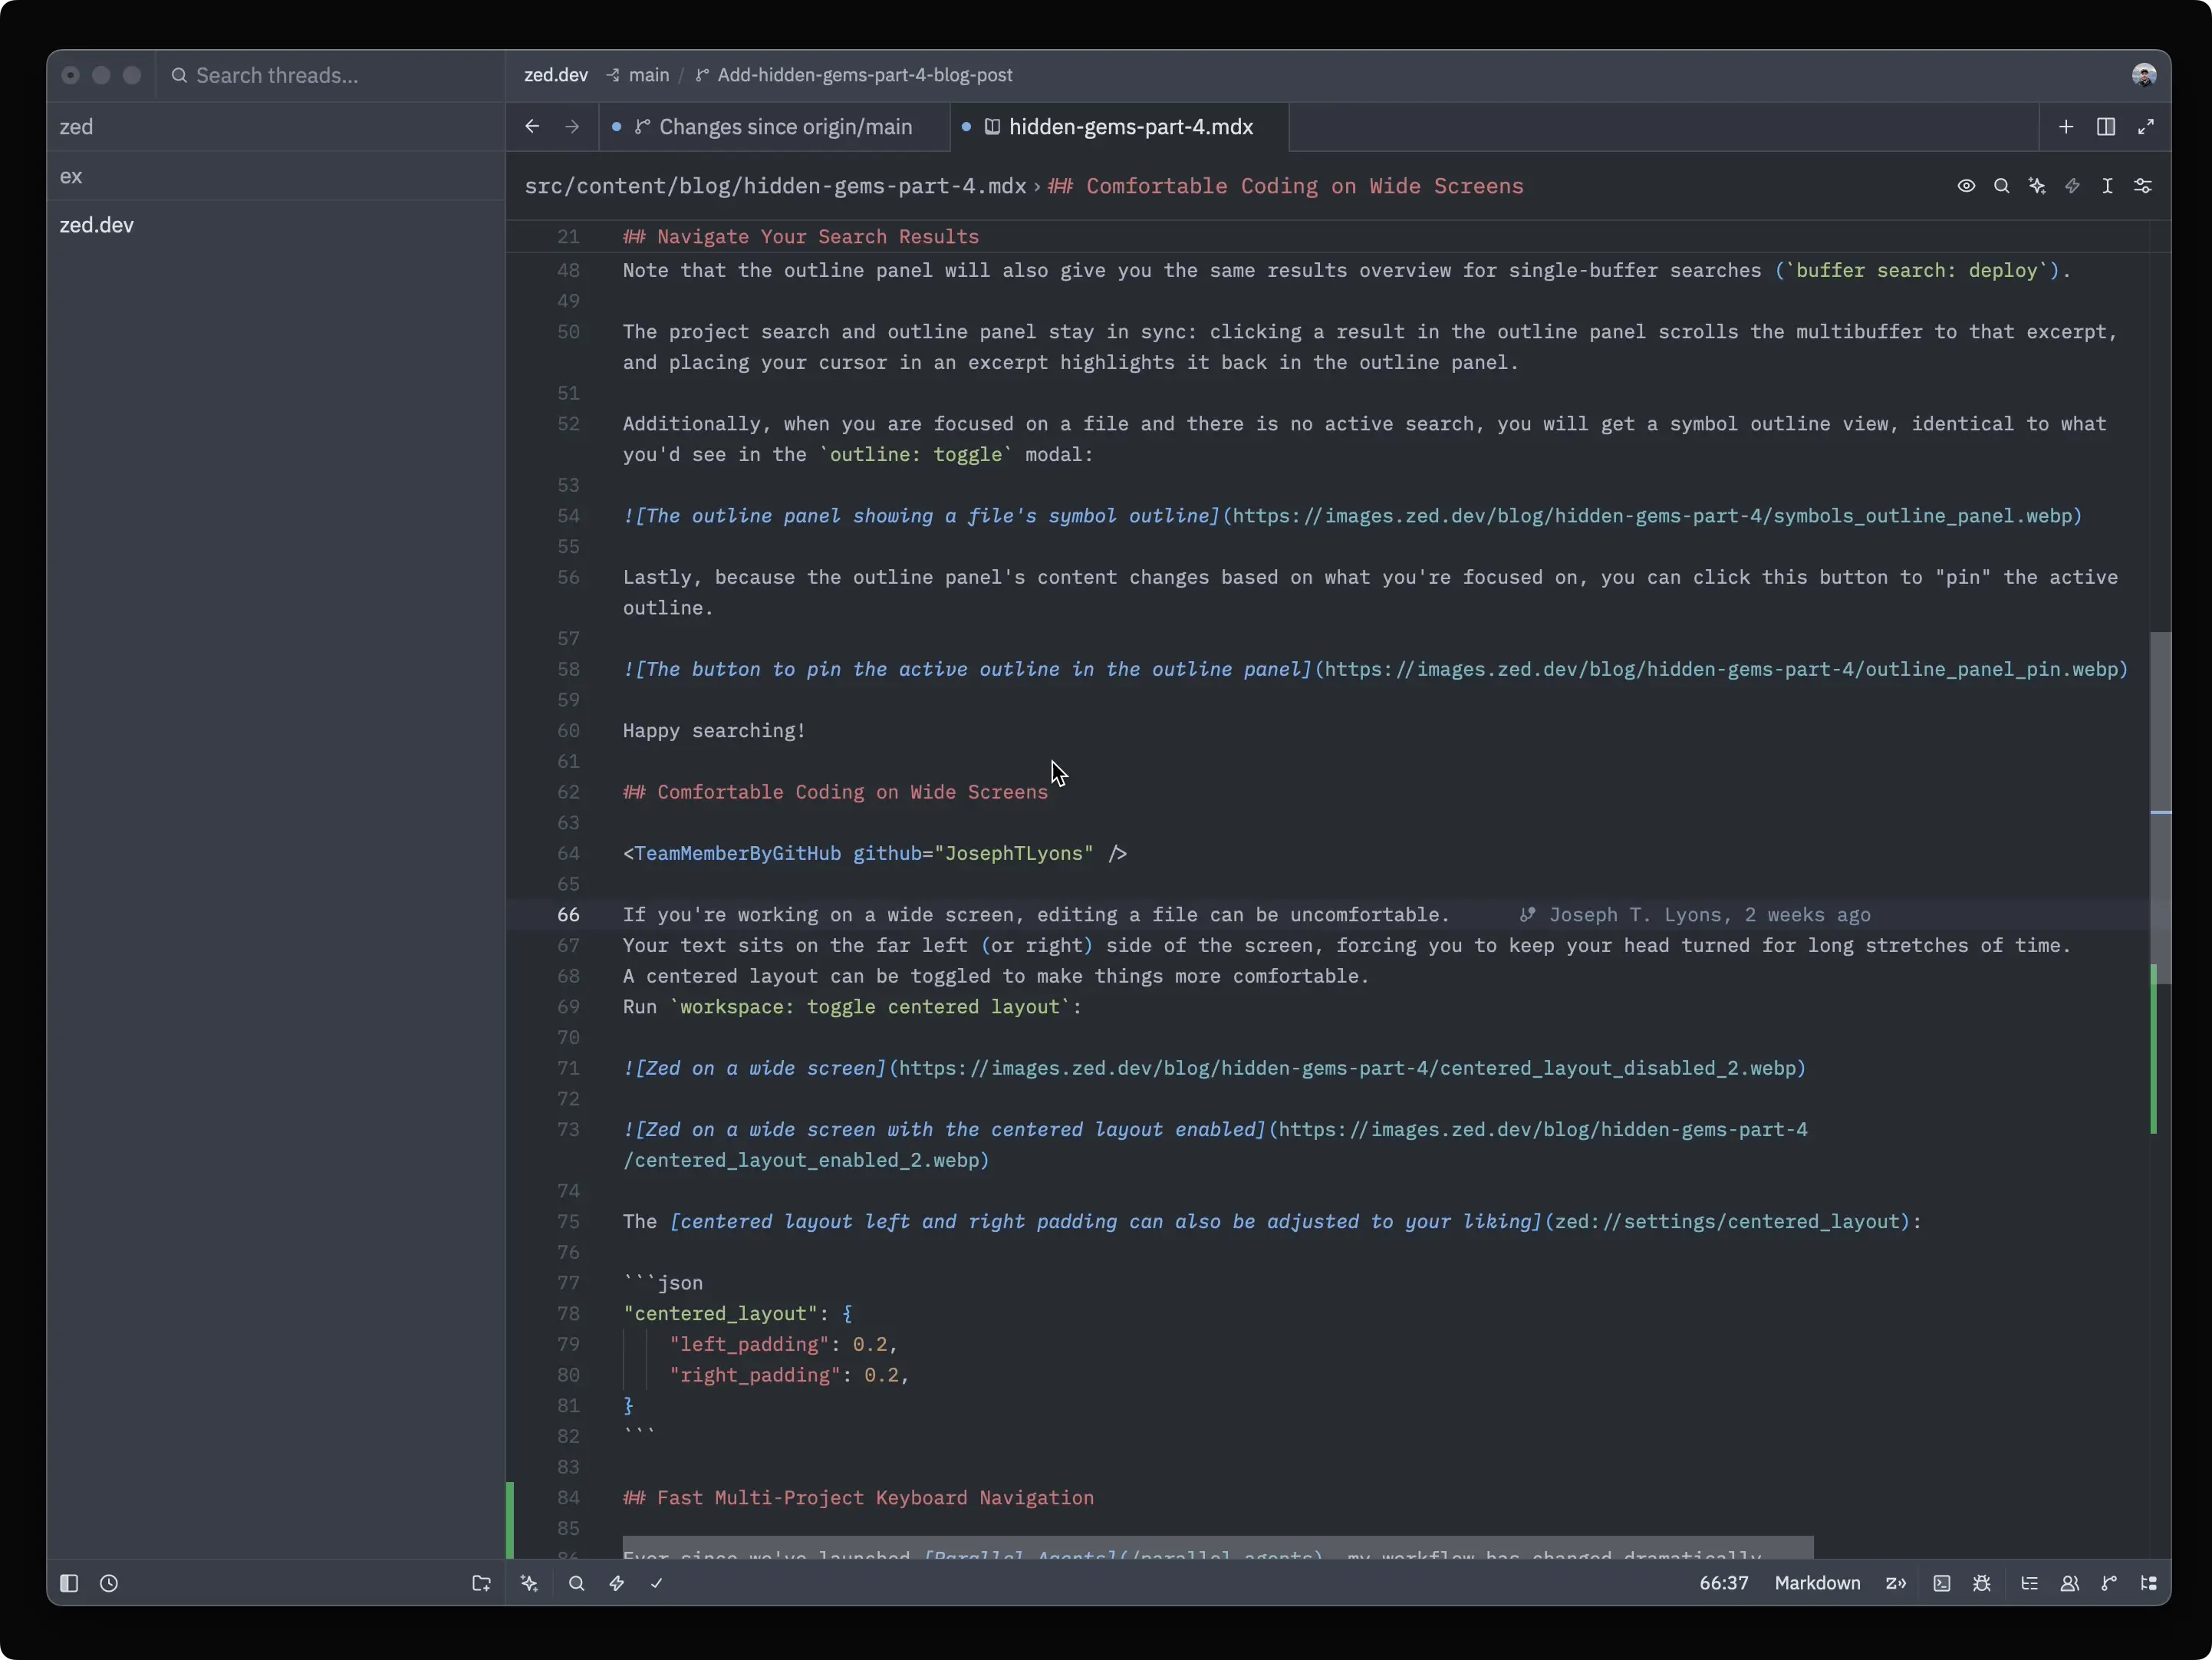Image resolution: width=2212 pixels, height=1660 pixels.
Task: Click the lightning bolt icon in status bar
Action: [x=617, y=1583]
